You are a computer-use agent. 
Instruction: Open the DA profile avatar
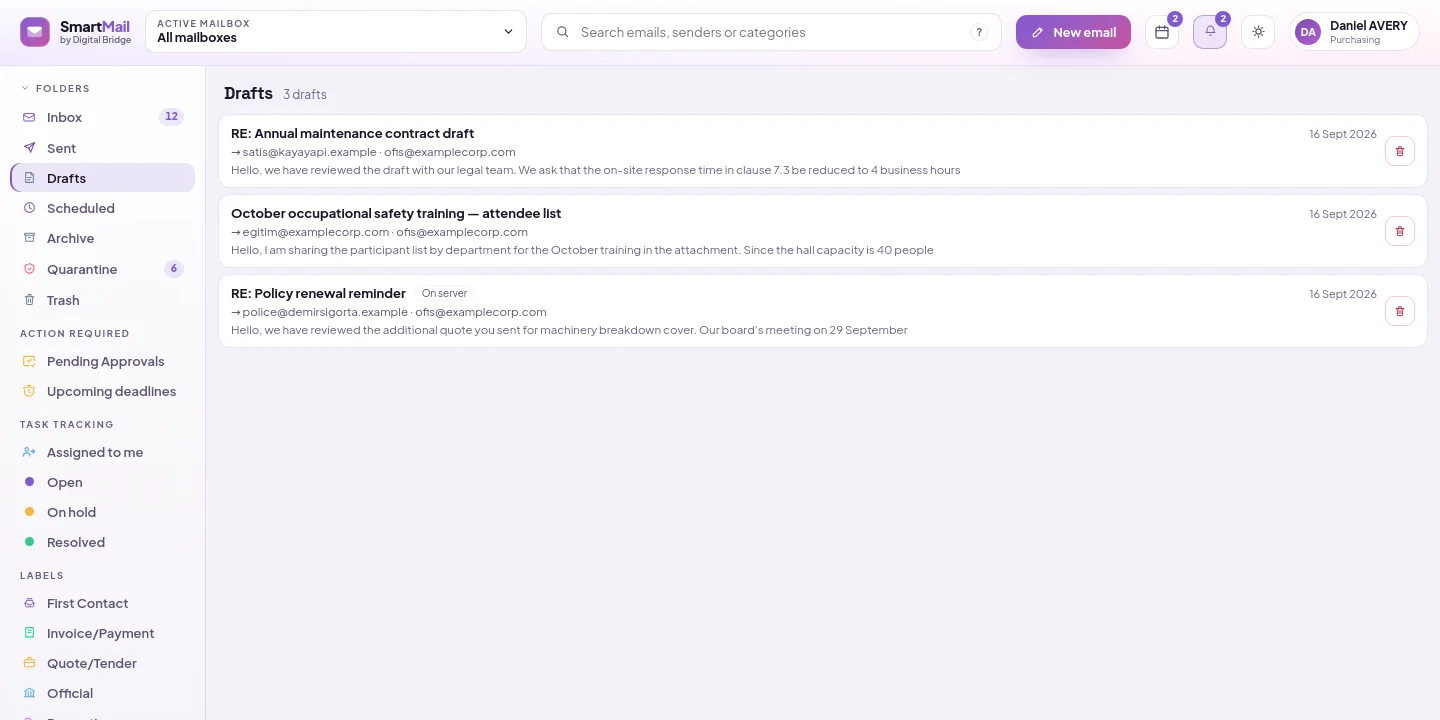pyautogui.click(x=1308, y=32)
